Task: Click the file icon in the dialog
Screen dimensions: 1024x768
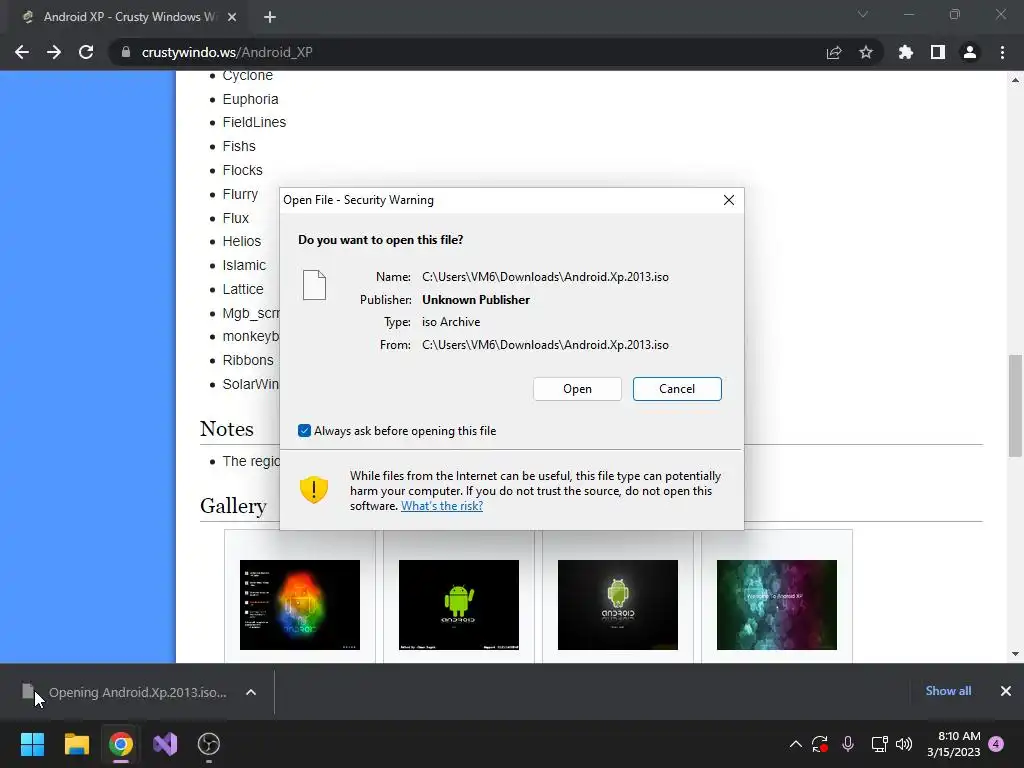Action: click(314, 285)
